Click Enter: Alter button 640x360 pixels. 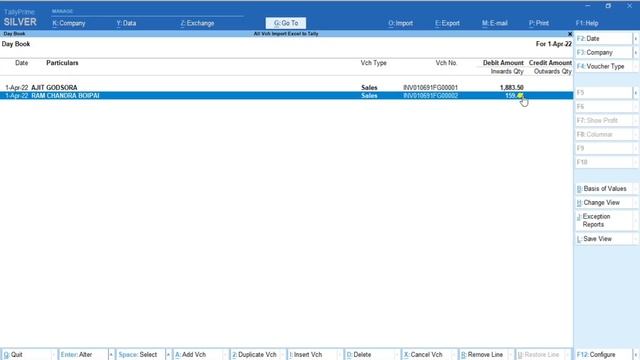coord(83,355)
